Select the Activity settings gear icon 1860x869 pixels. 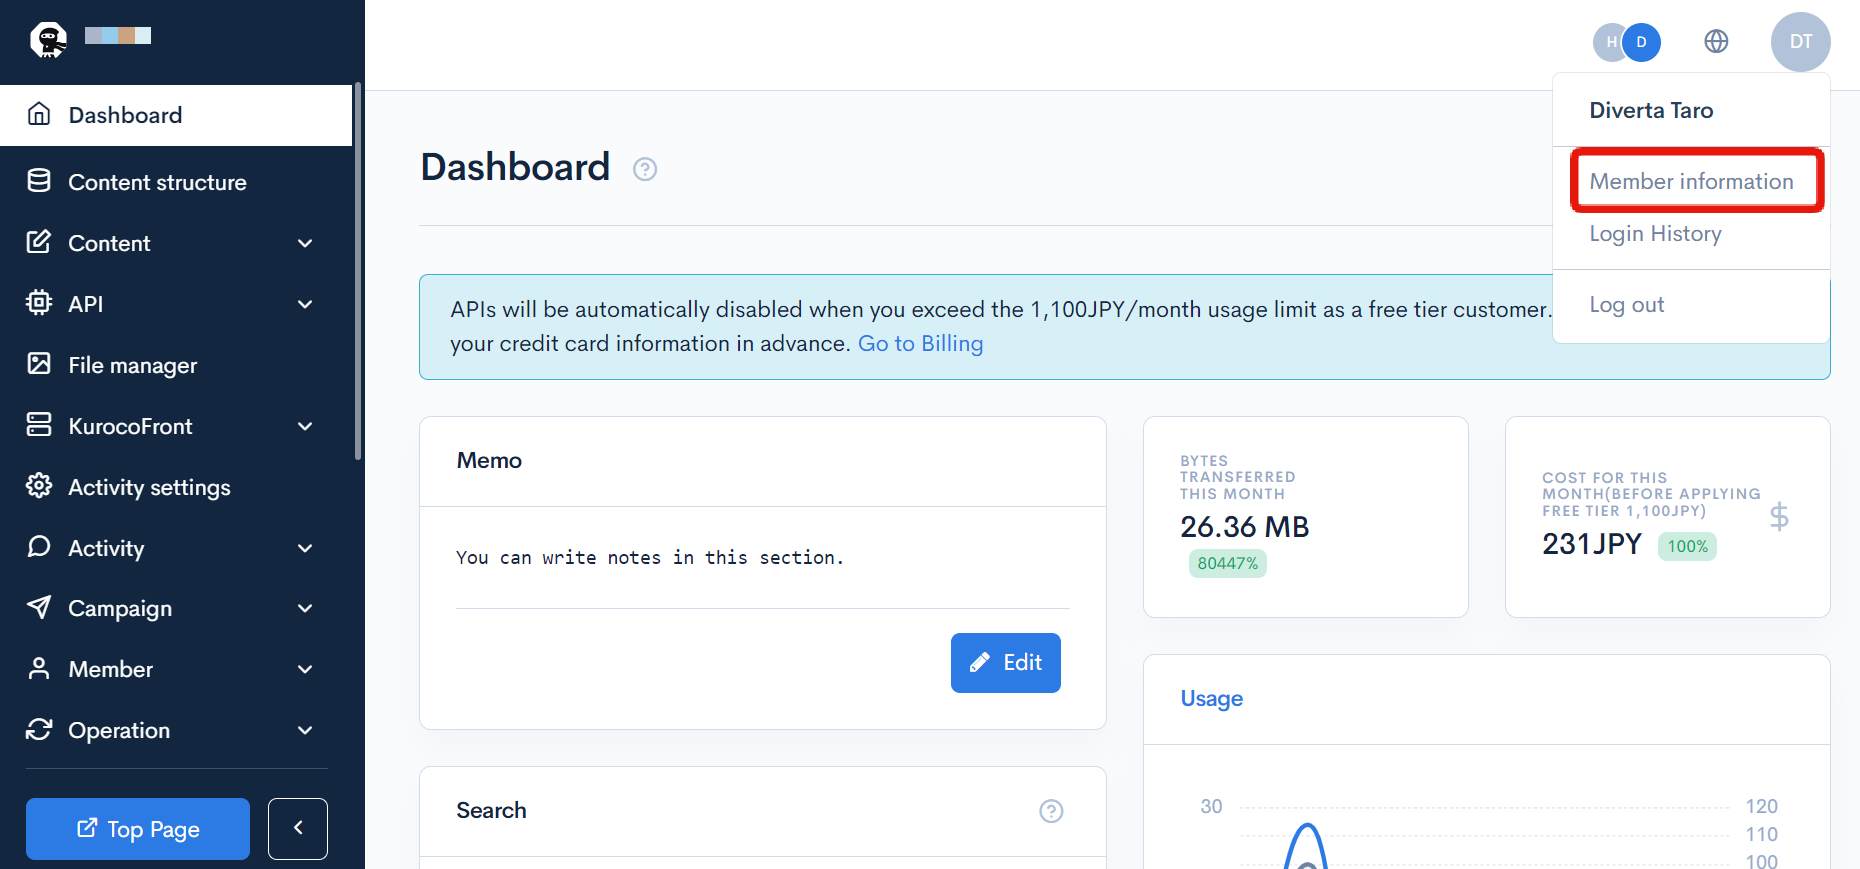pos(39,486)
